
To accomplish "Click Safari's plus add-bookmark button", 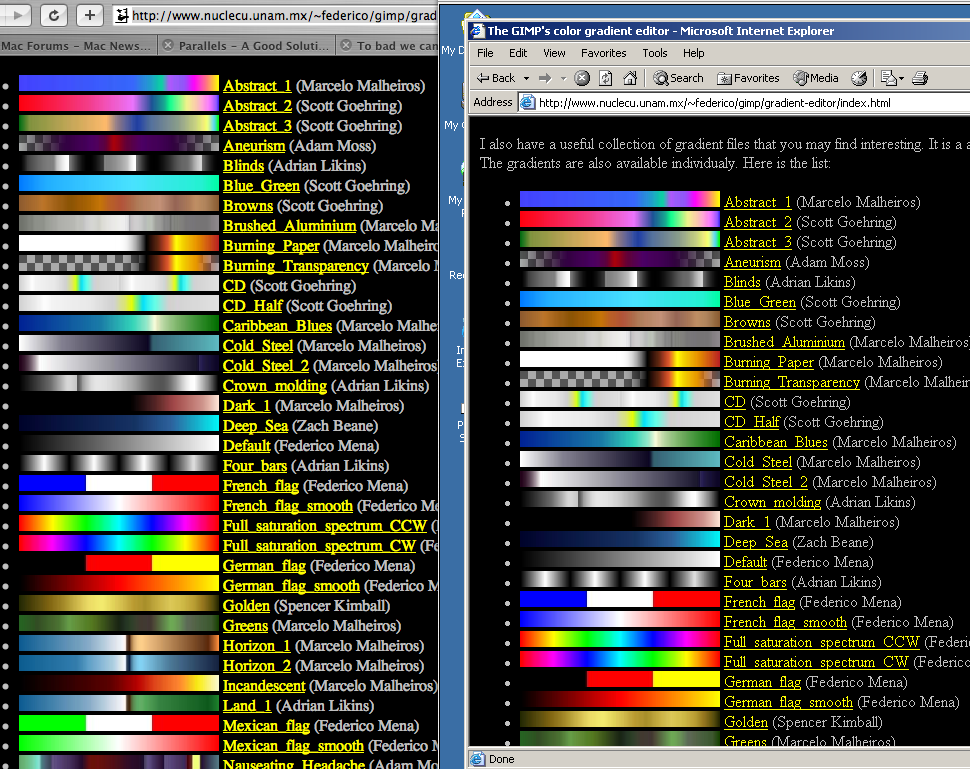I will pos(90,15).
